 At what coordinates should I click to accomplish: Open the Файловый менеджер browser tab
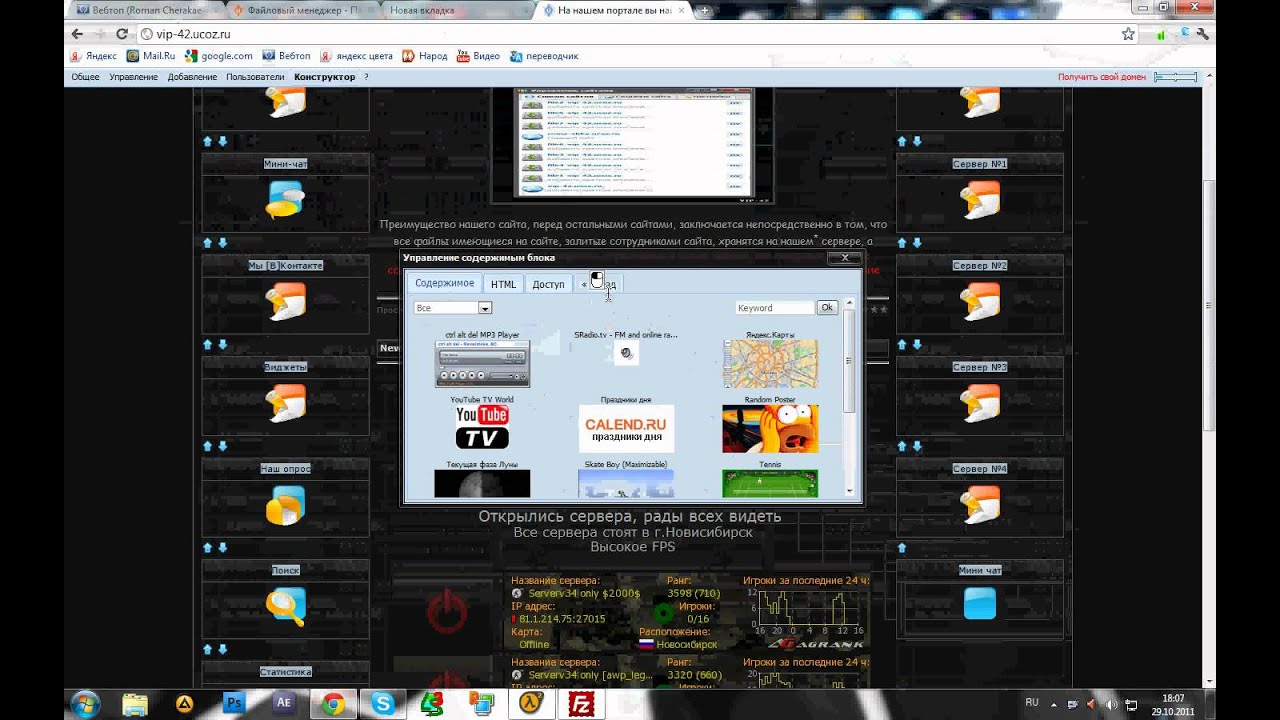pyautogui.click(x=303, y=11)
